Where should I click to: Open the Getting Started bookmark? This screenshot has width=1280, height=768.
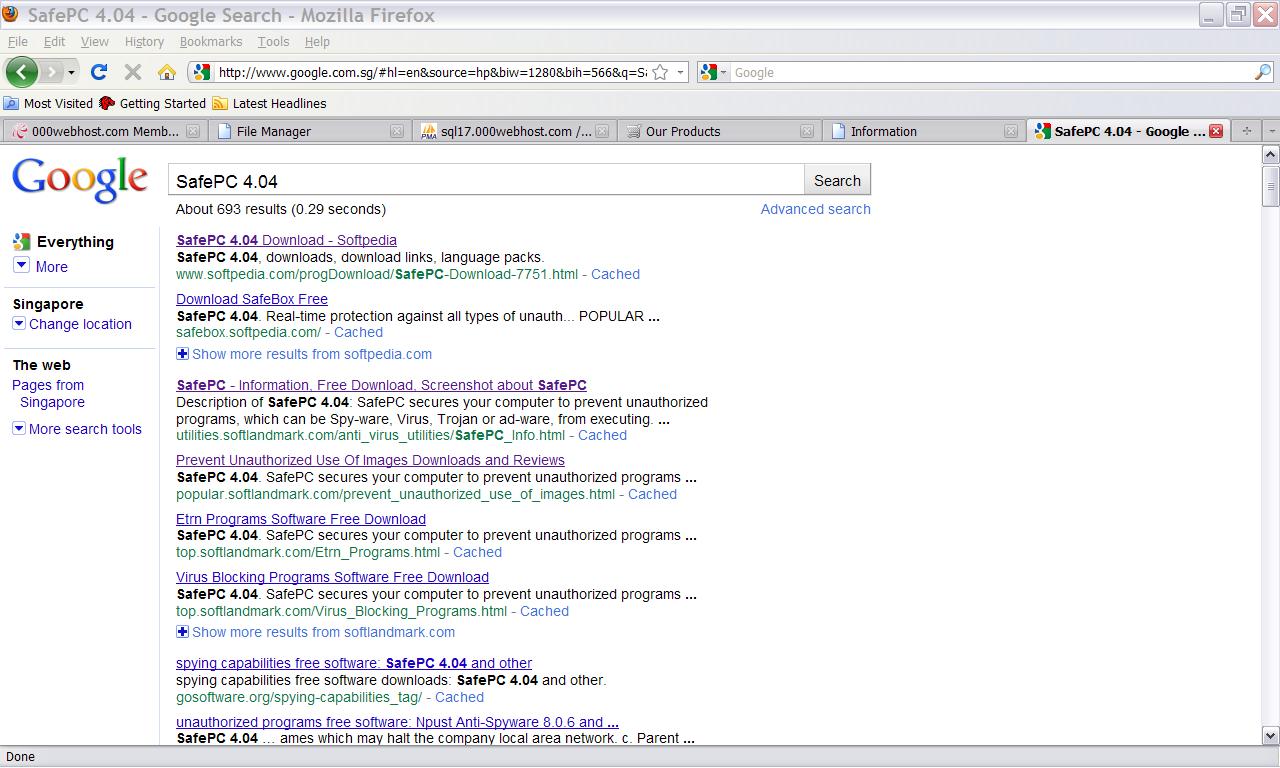(152, 103)
